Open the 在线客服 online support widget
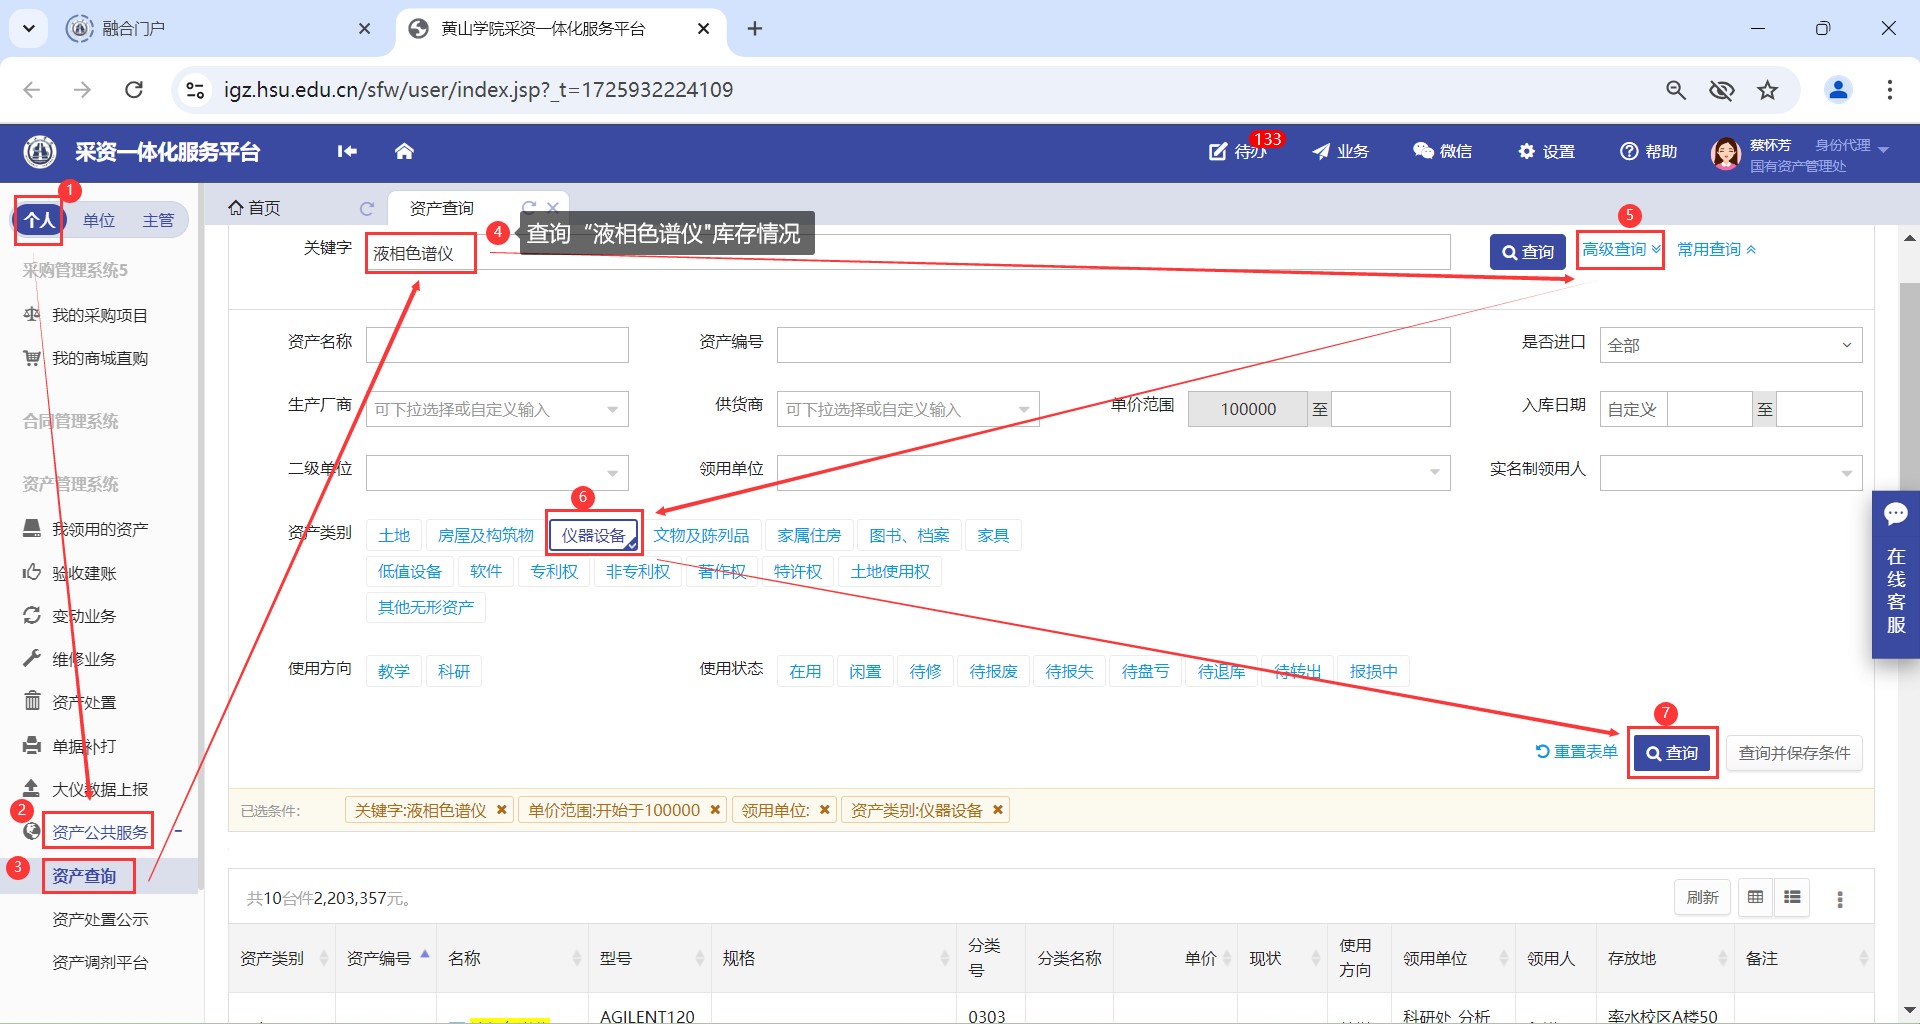 pos(1895,574)
